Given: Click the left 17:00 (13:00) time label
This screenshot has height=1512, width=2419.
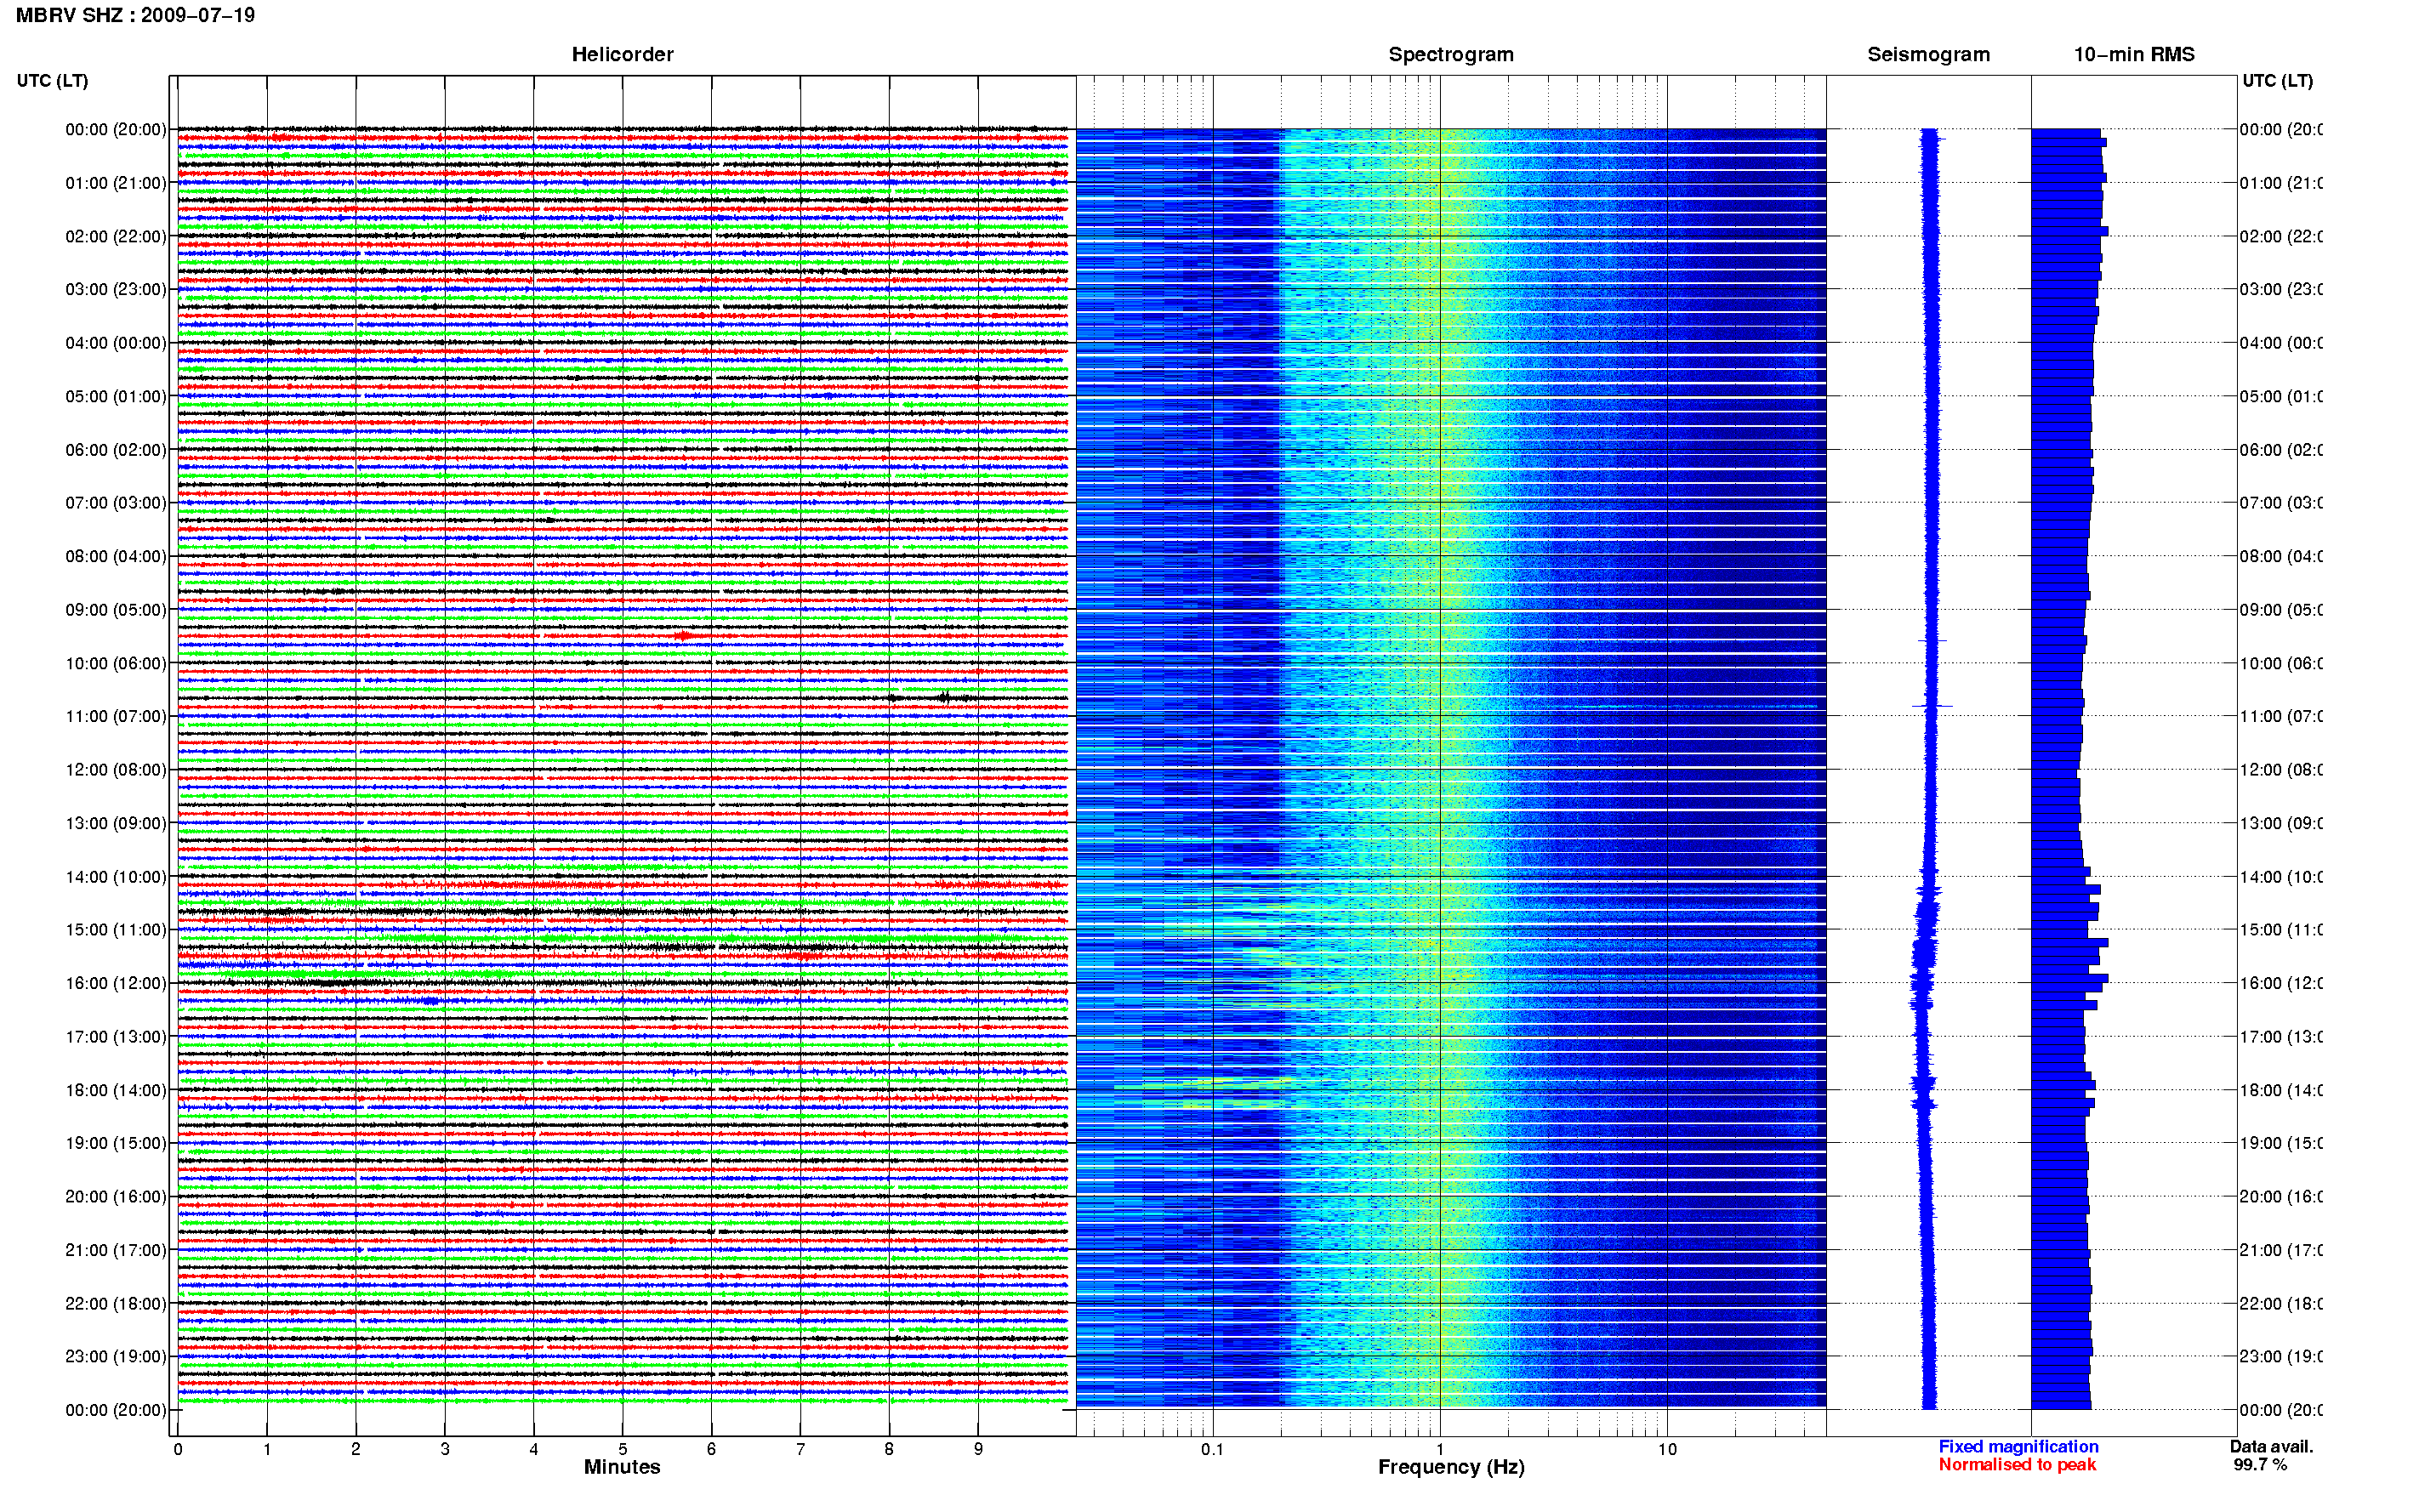Looking at the screenshot, I should pos(116,1036).
